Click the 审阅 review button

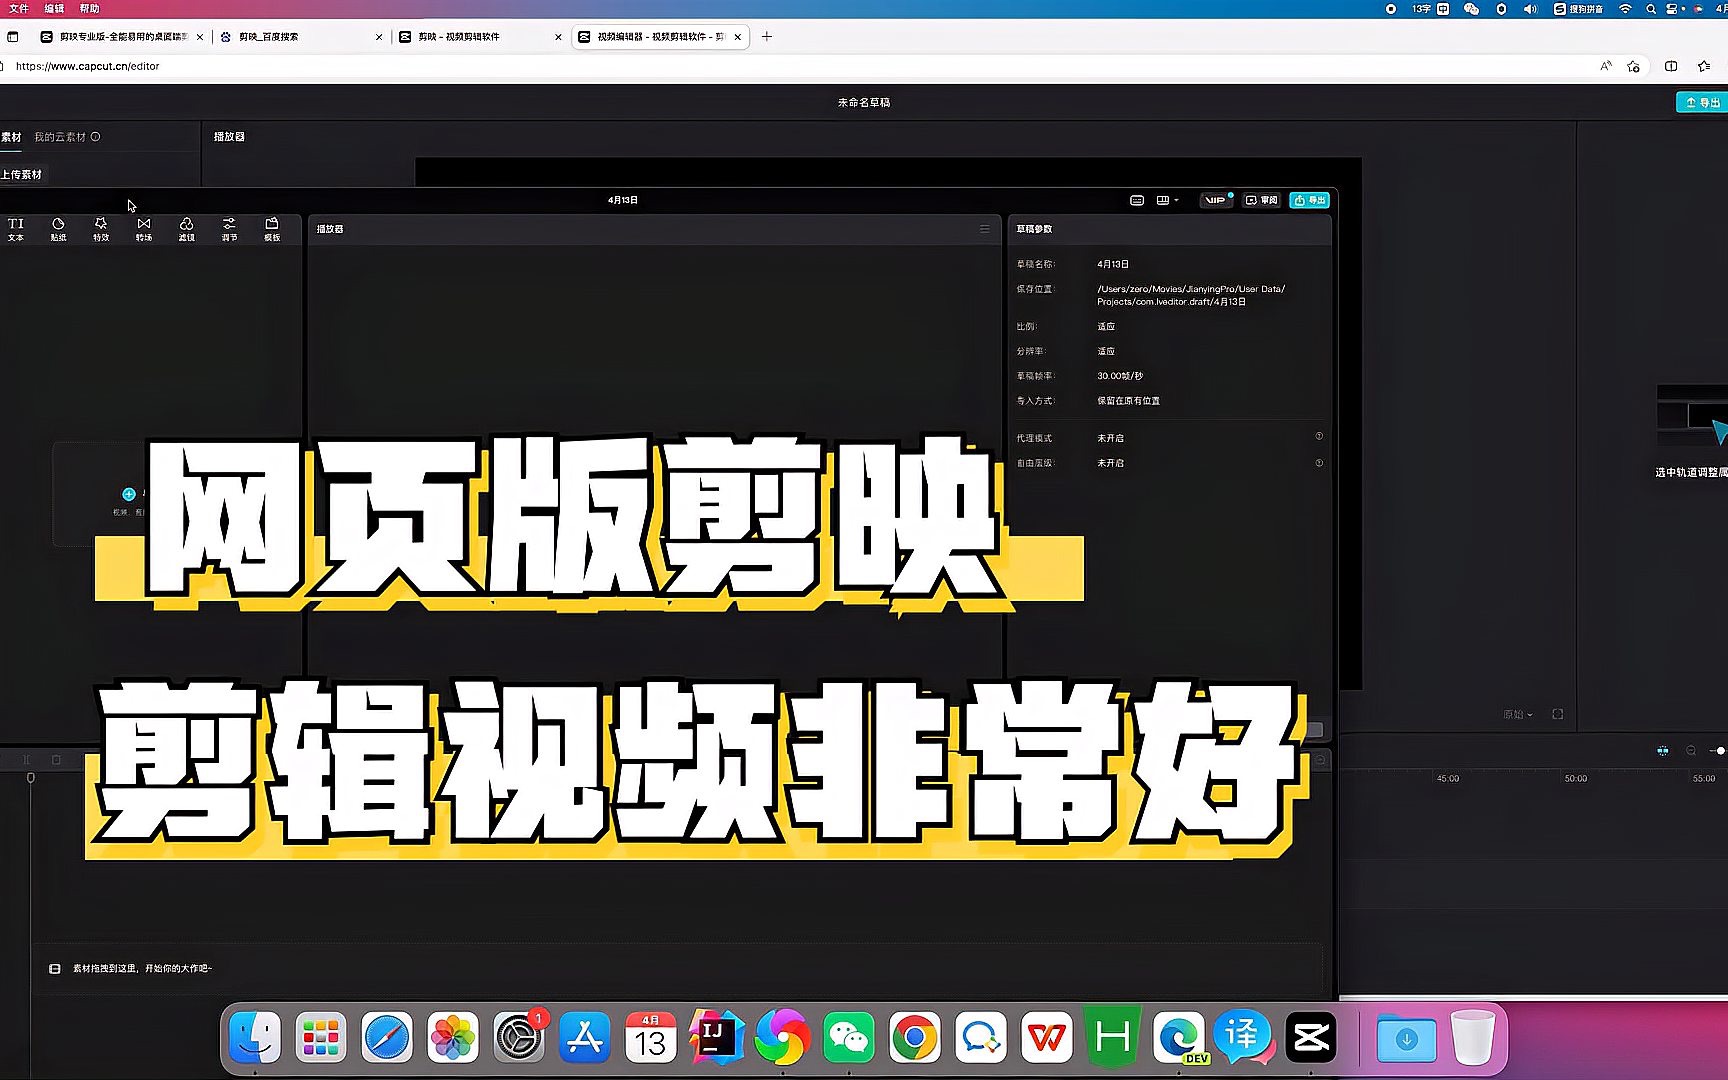point(1262,200)
